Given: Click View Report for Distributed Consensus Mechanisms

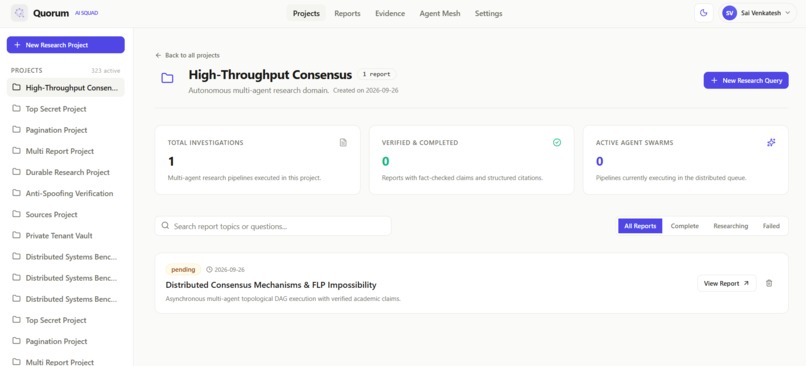Looking at the screenshot, I should click(x=726, y=283).
